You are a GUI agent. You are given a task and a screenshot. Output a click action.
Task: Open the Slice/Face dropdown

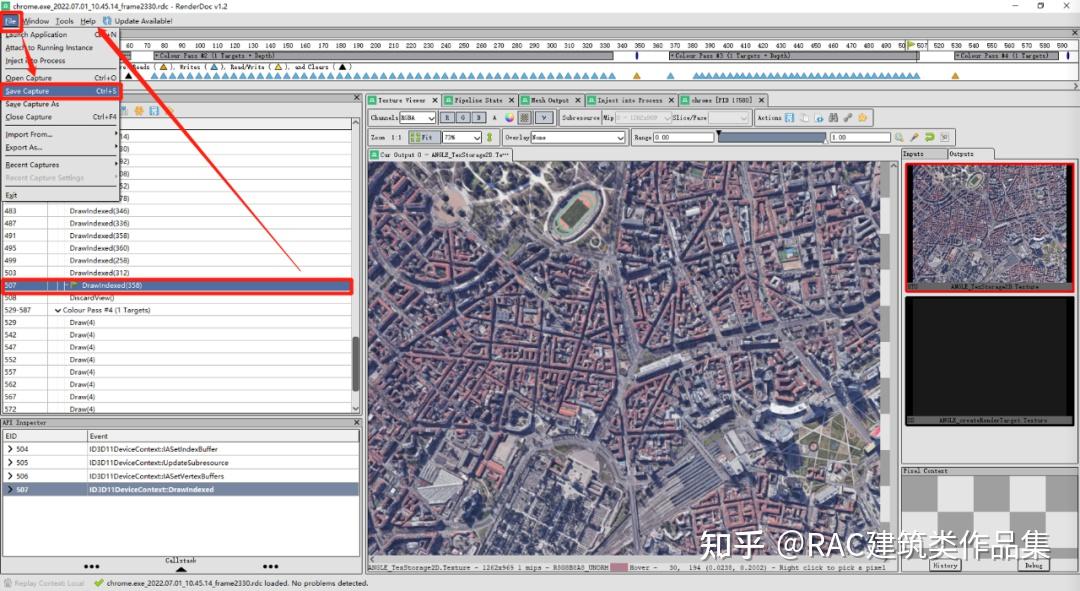tap(729, 118)
